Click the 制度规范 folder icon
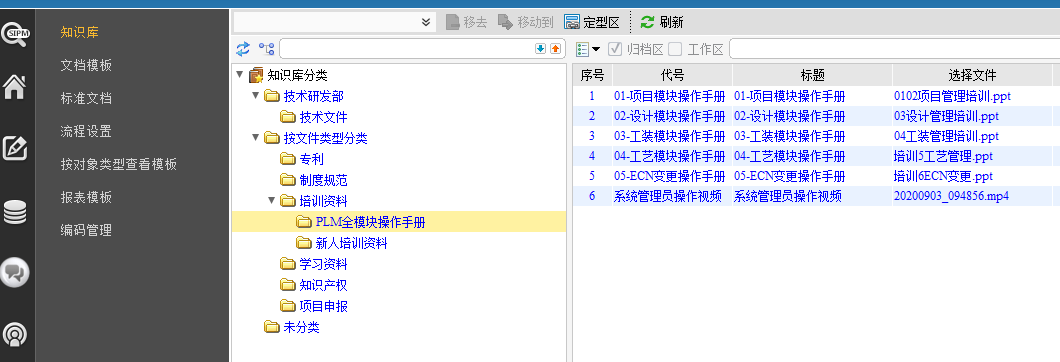The image size is (1060, 362). coord(289,181)
